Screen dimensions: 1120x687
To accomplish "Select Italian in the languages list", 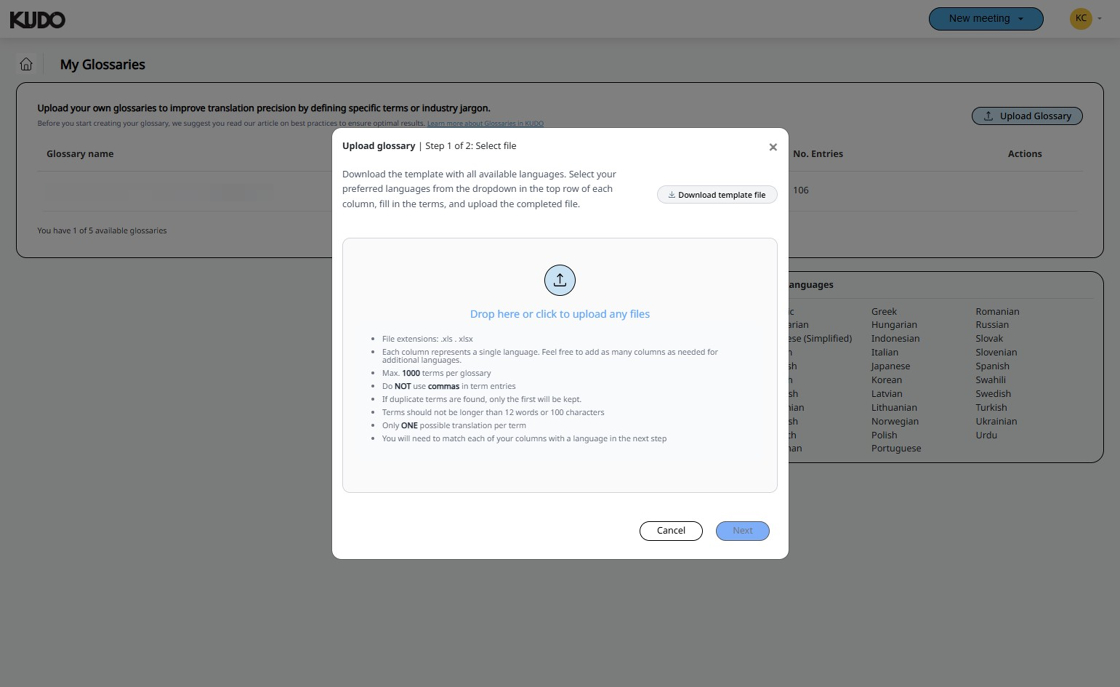I will 884,352.
